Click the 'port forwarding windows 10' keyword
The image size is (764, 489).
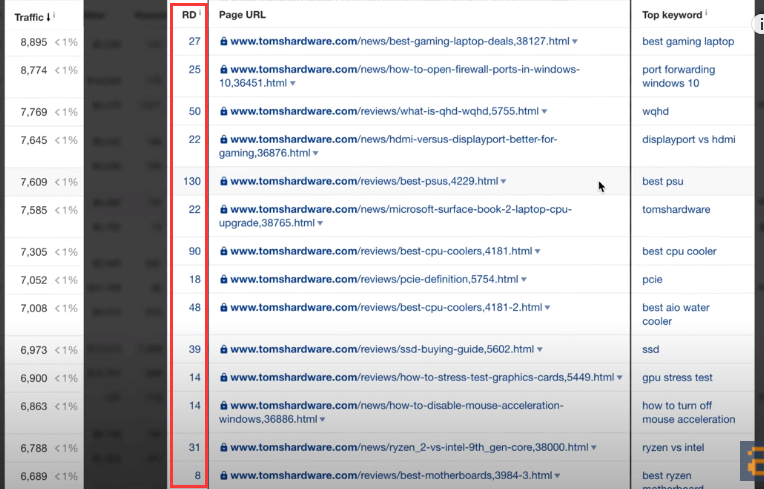[678, 76]
